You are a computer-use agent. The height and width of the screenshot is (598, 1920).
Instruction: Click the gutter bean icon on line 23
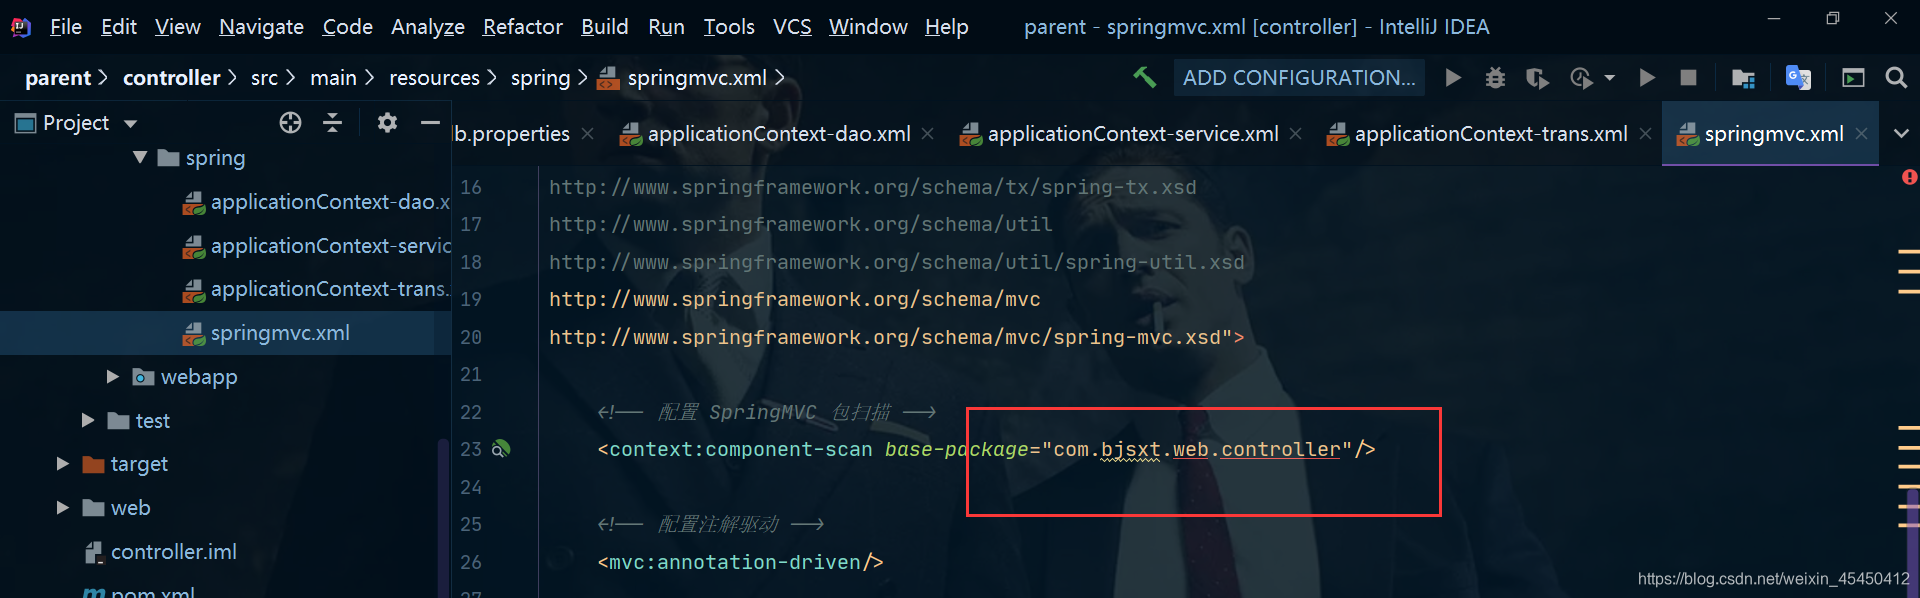click(x=501, y=449)
